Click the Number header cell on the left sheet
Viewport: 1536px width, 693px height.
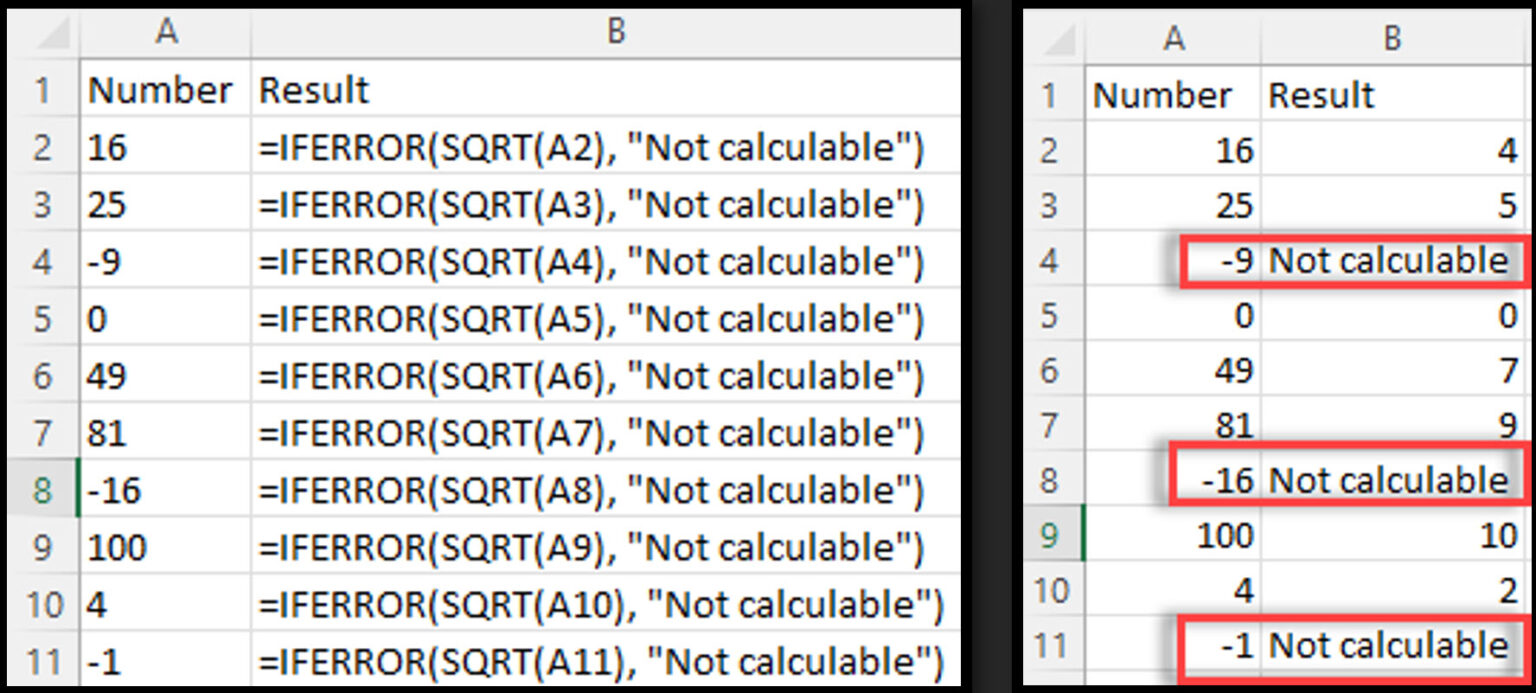pos(165,90)
